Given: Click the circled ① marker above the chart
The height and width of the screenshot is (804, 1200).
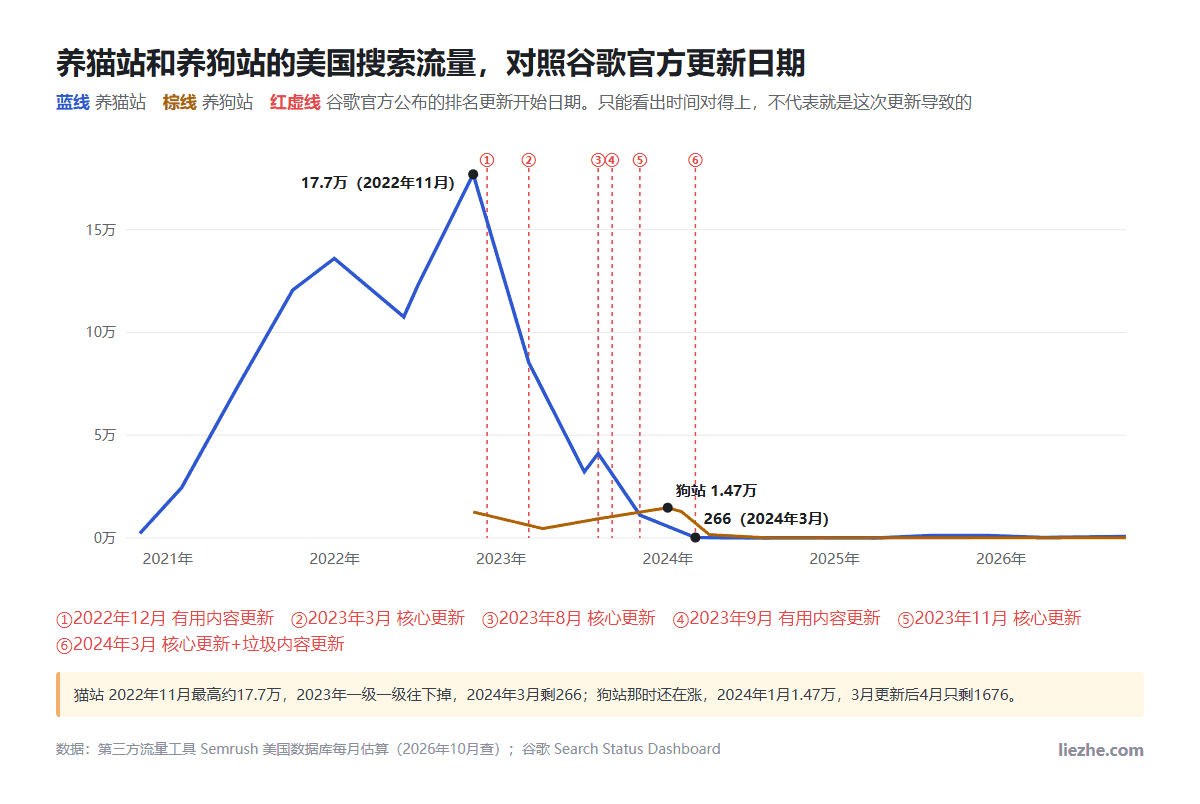Looking at the screenshot, I should point(487,159).
